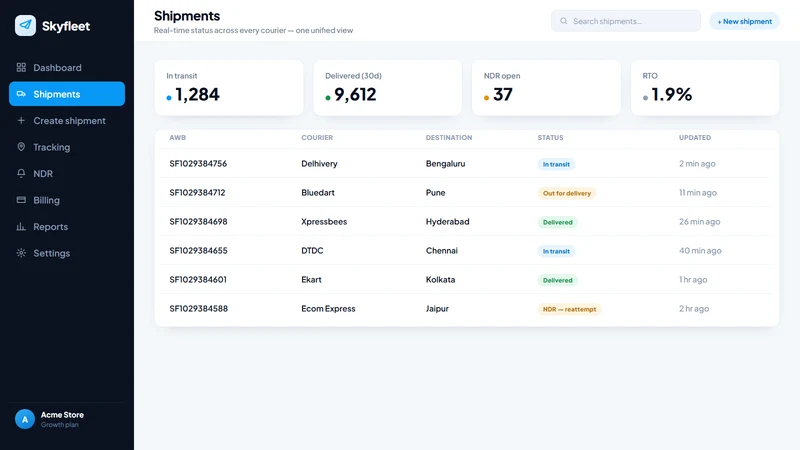Click the Skyfleet paper plane logo
This screenshot has height=450, width=800.
pos(26,26)
